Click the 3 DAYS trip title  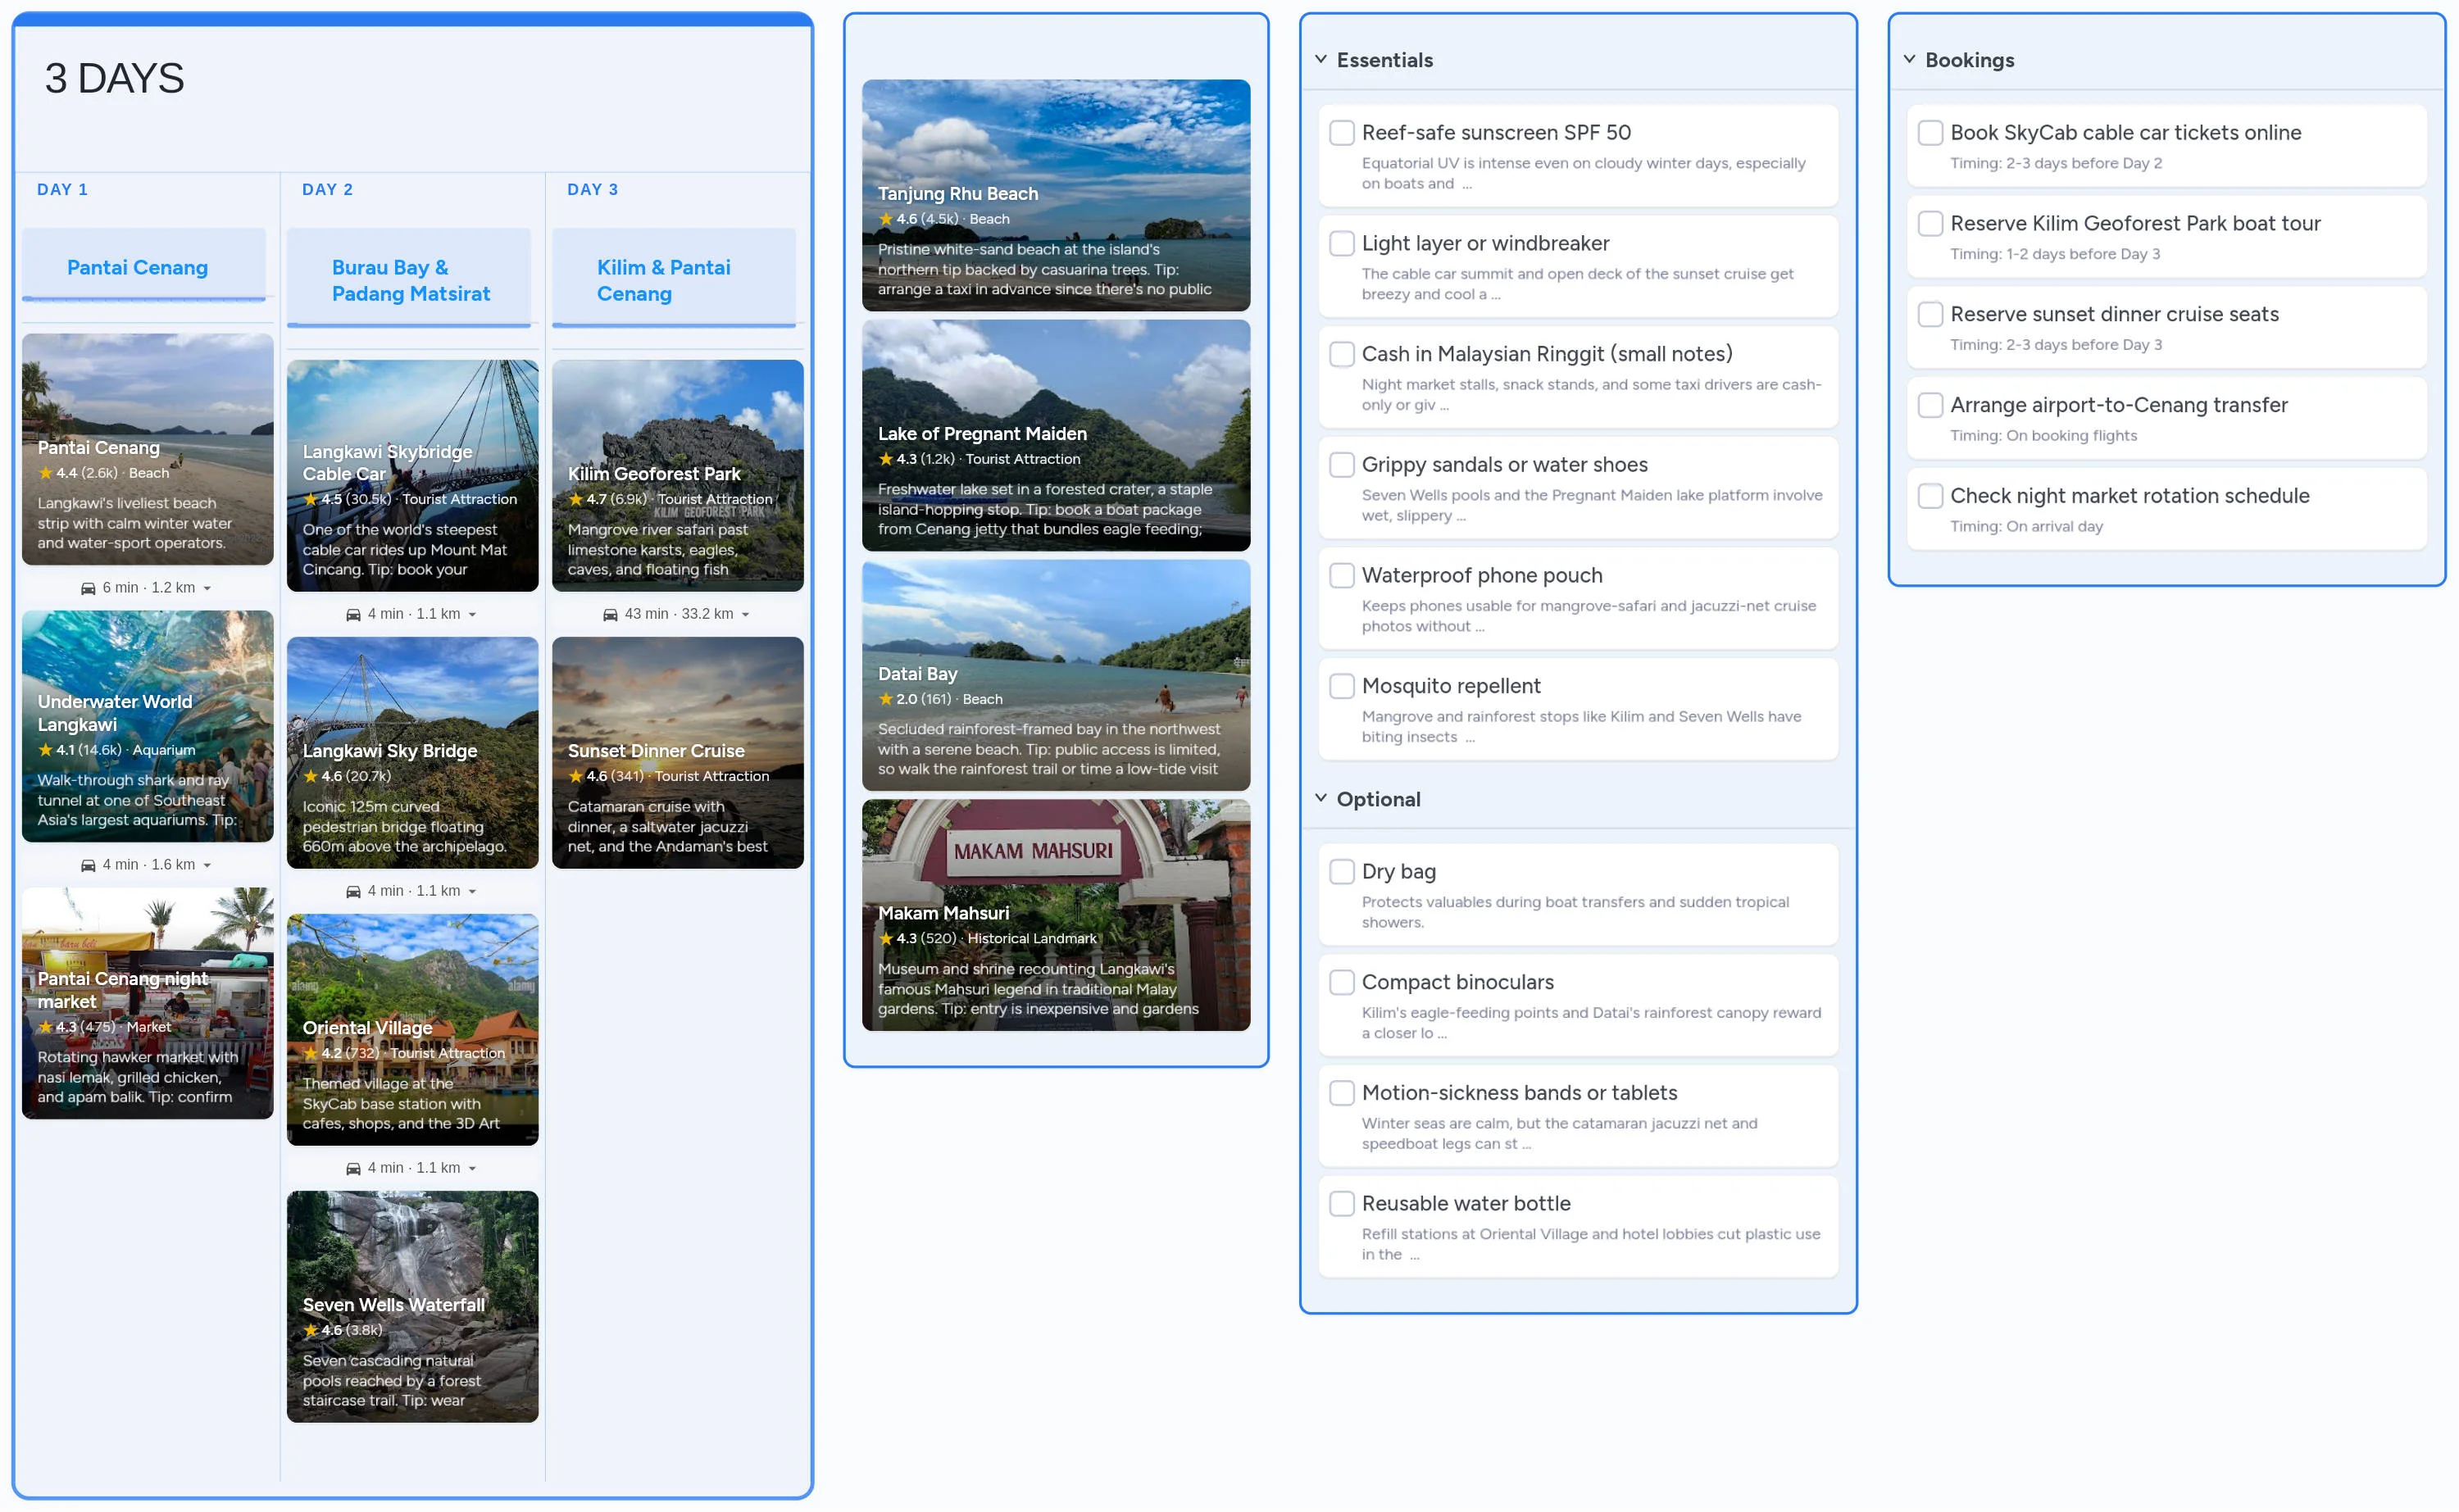point(114,78)
